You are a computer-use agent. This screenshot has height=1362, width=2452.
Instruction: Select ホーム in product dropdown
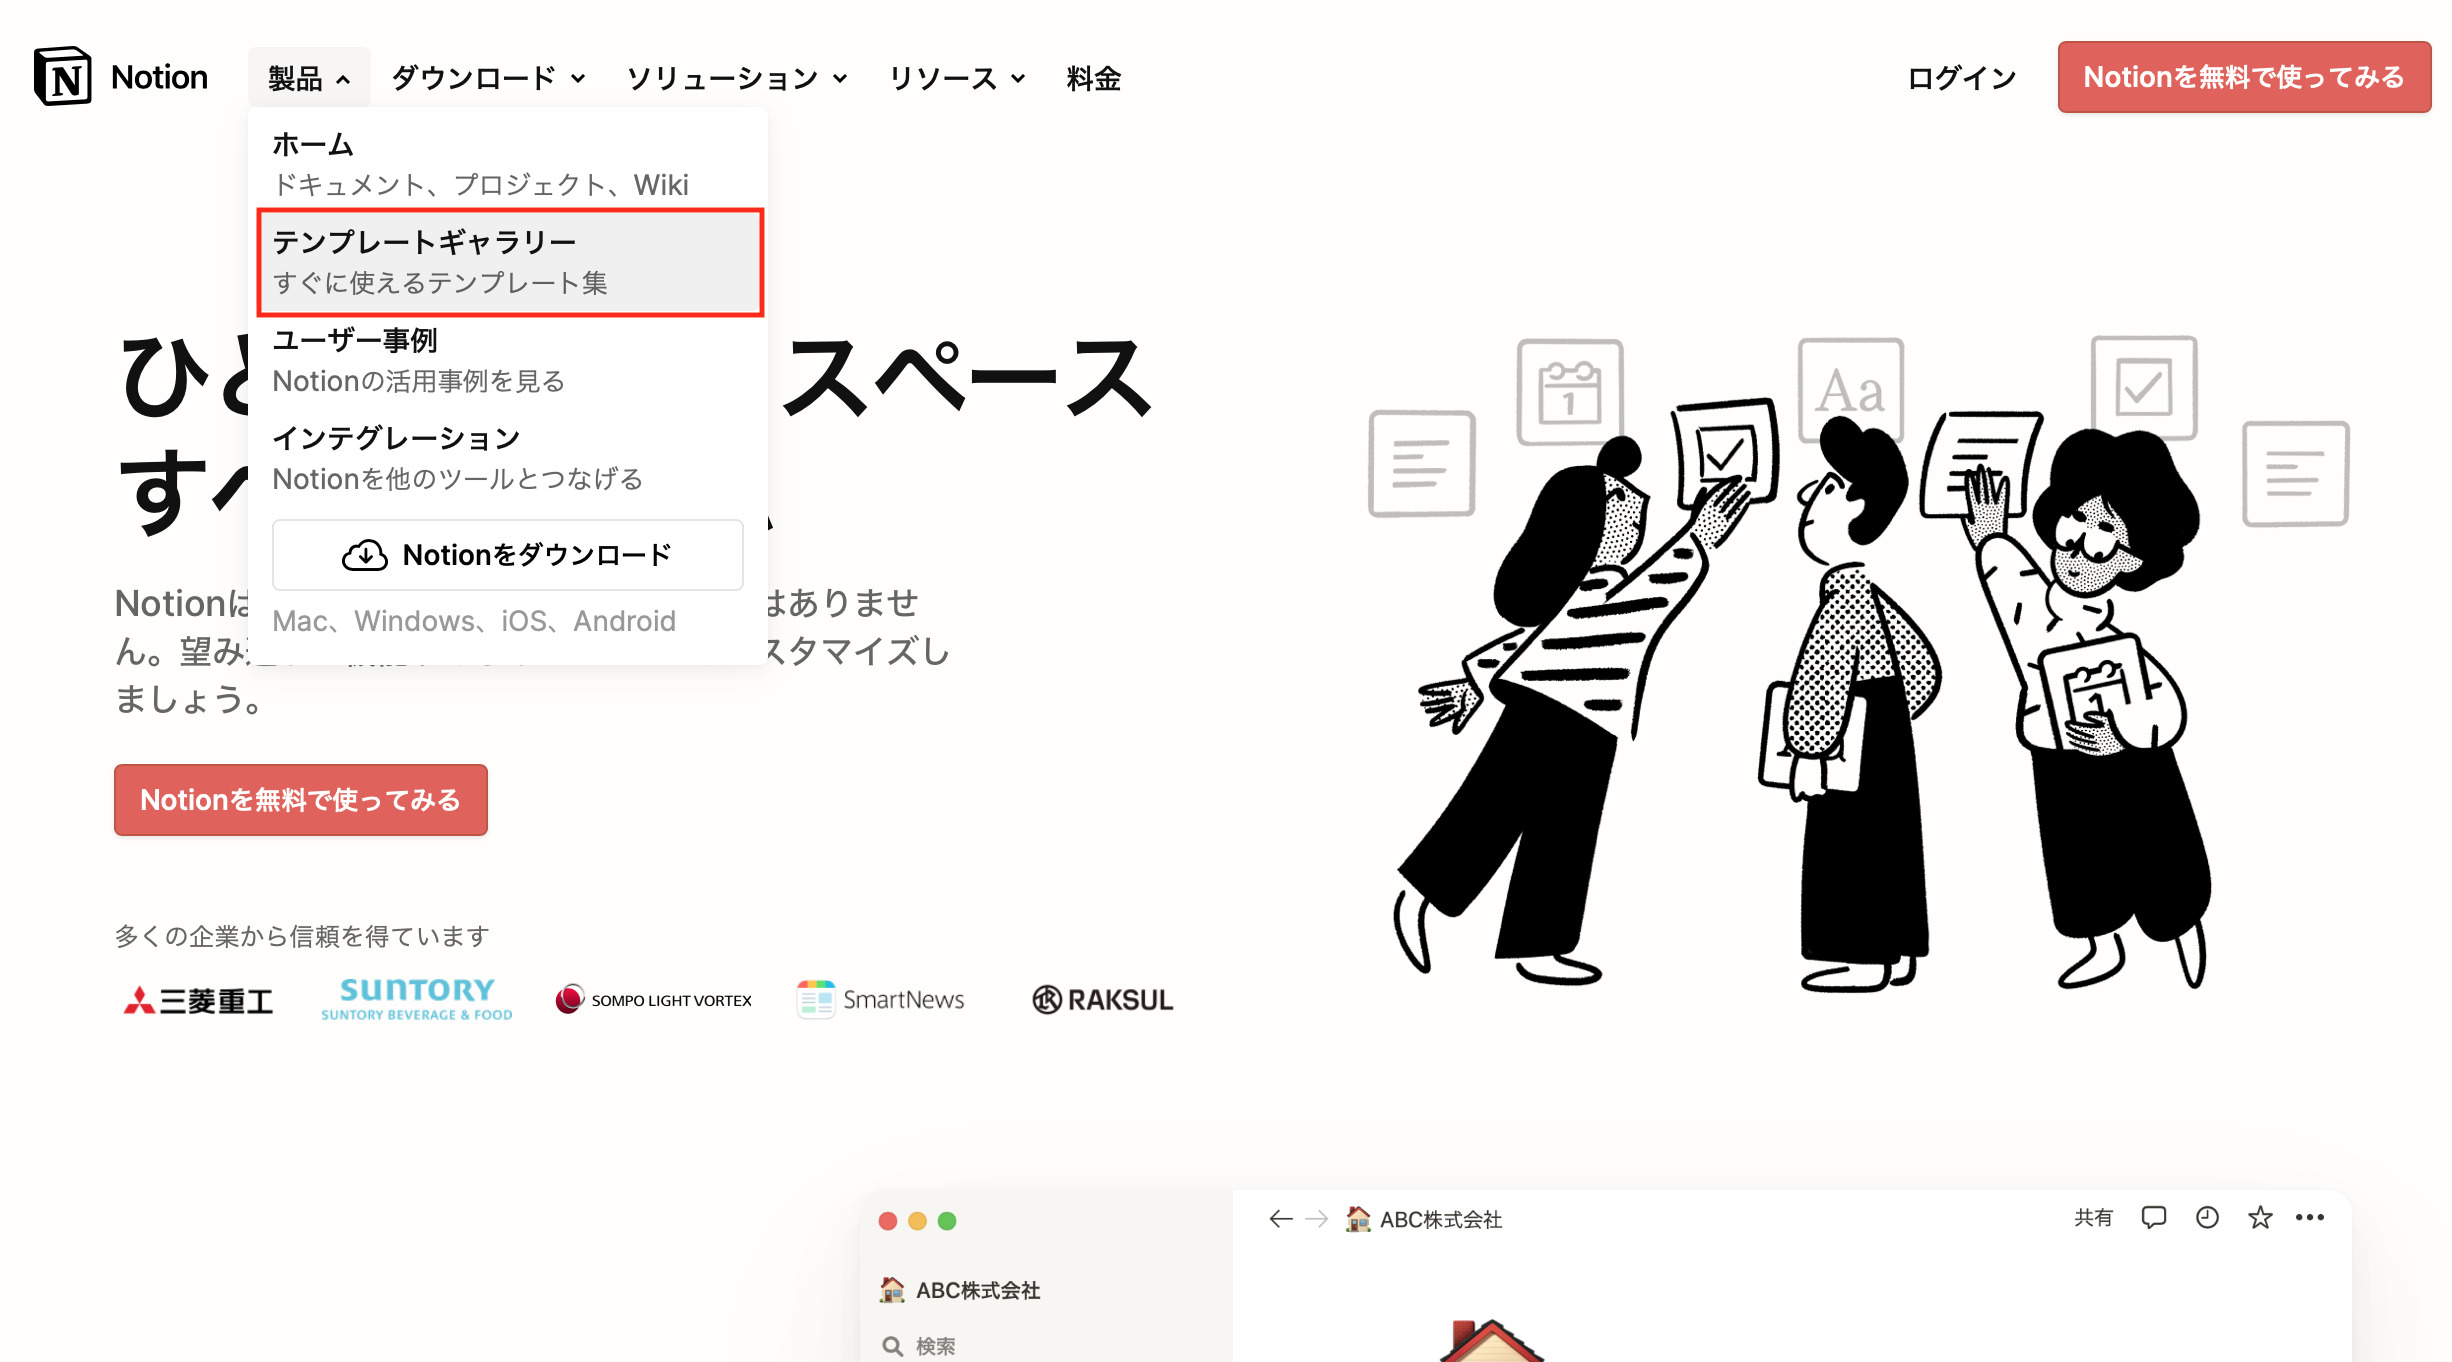(510, 163)
